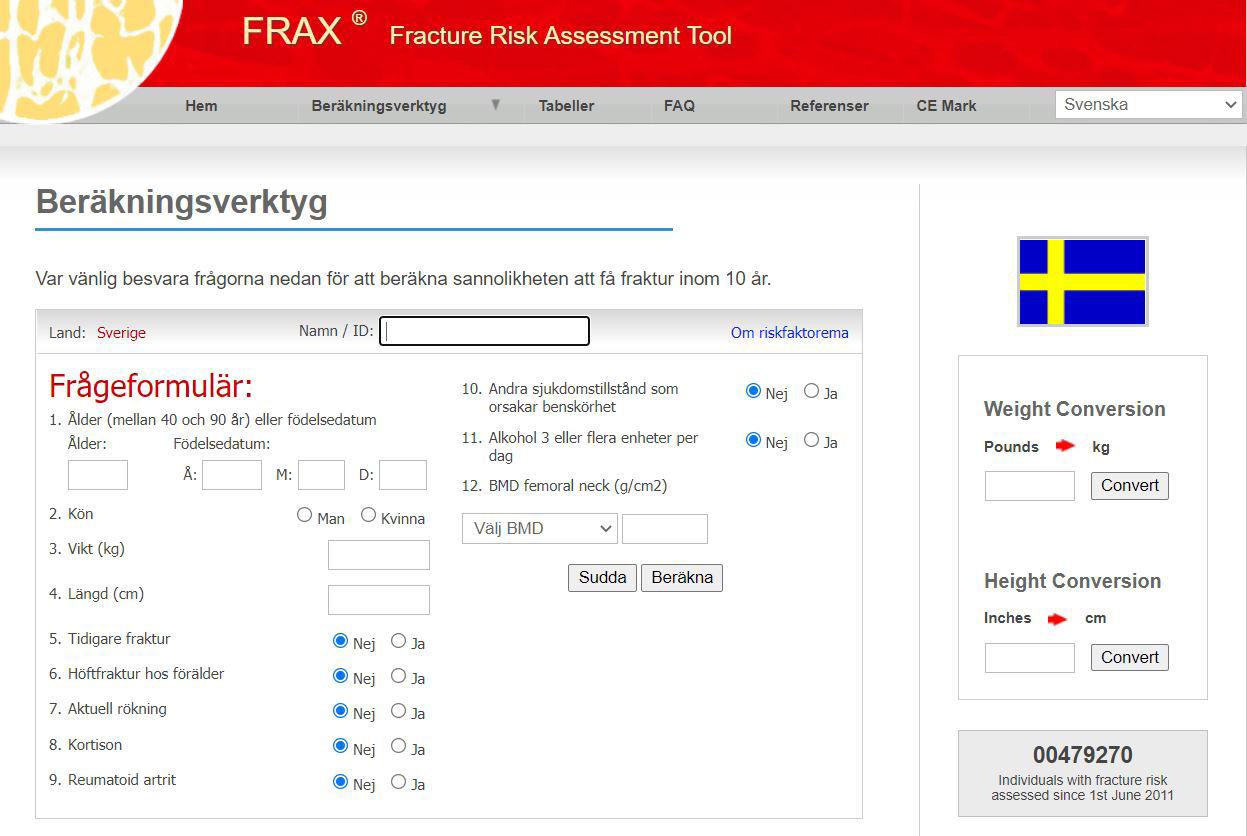Click the Swedish flag image
The width and height of the screenshot is (1247, 836).
(1082, 281)
